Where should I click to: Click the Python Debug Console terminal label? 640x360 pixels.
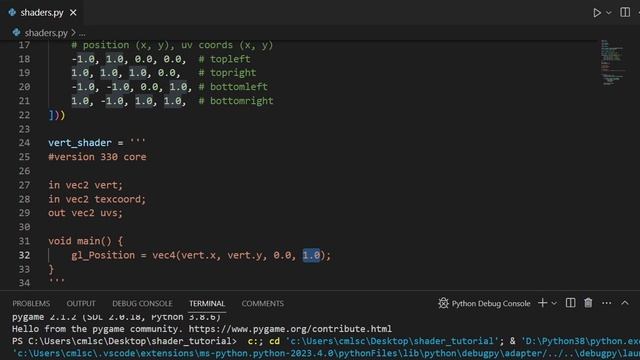(491, 303)
